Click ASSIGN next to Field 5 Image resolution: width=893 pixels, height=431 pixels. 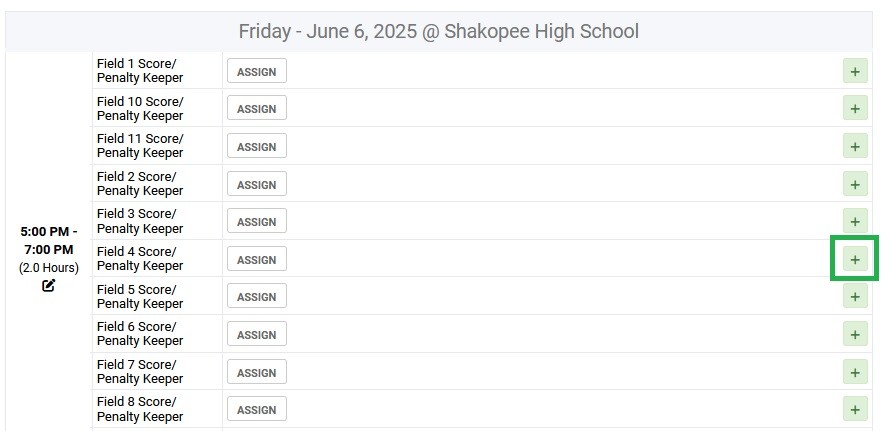click(257, 297)
